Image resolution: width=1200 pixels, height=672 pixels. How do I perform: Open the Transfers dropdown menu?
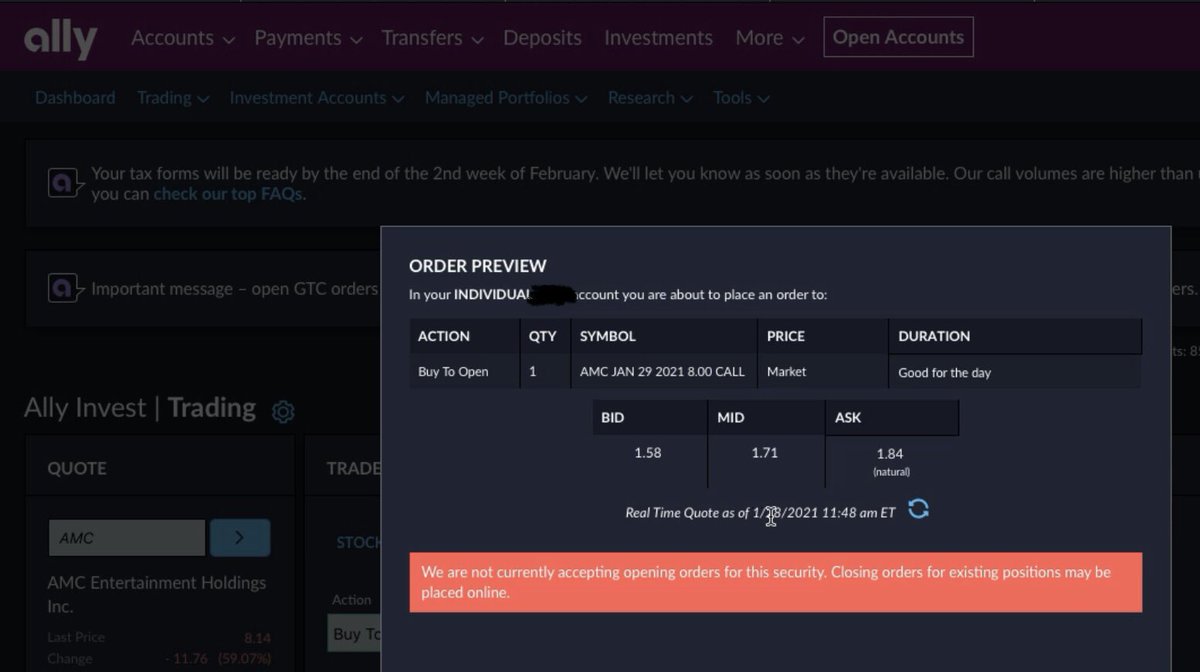point(432,38)
